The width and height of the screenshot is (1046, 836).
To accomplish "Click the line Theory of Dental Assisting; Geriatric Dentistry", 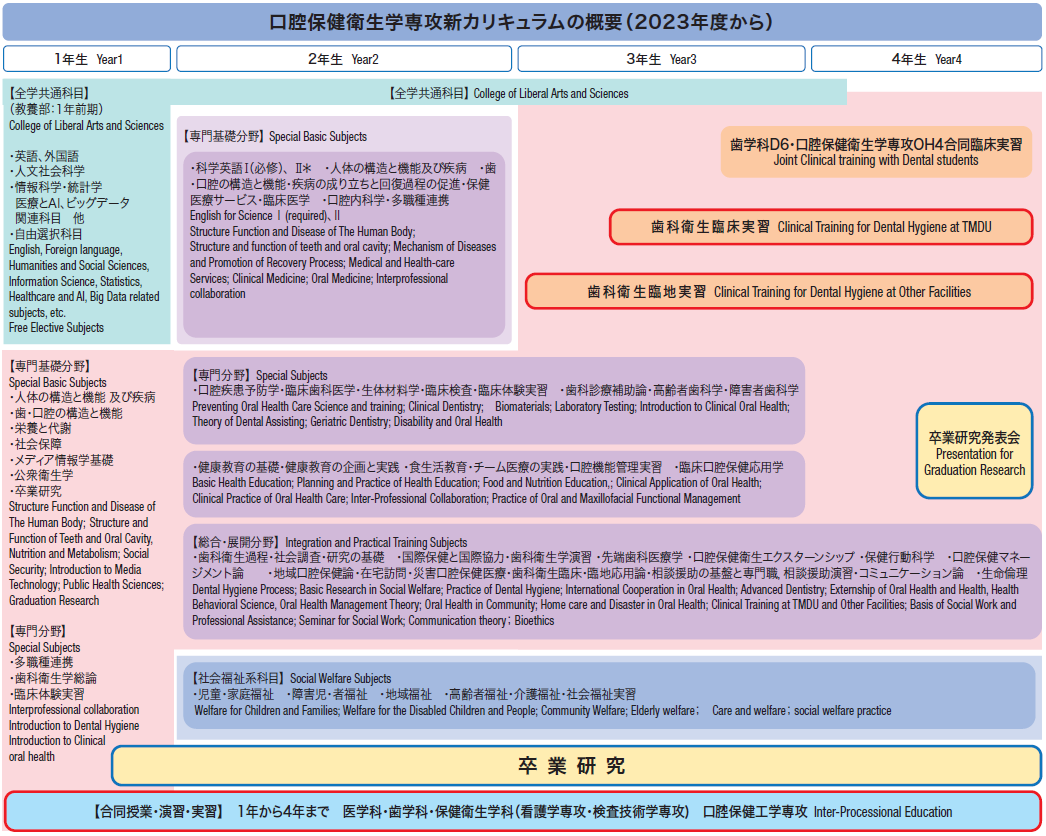I will 347,422.
